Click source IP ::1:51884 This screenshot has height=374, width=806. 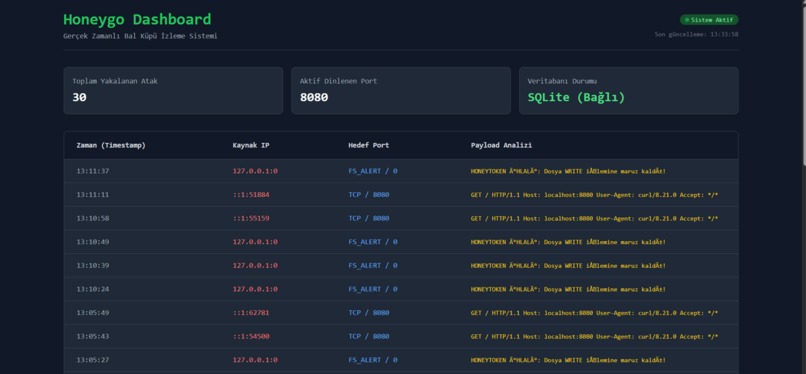[x=251, y=195]
